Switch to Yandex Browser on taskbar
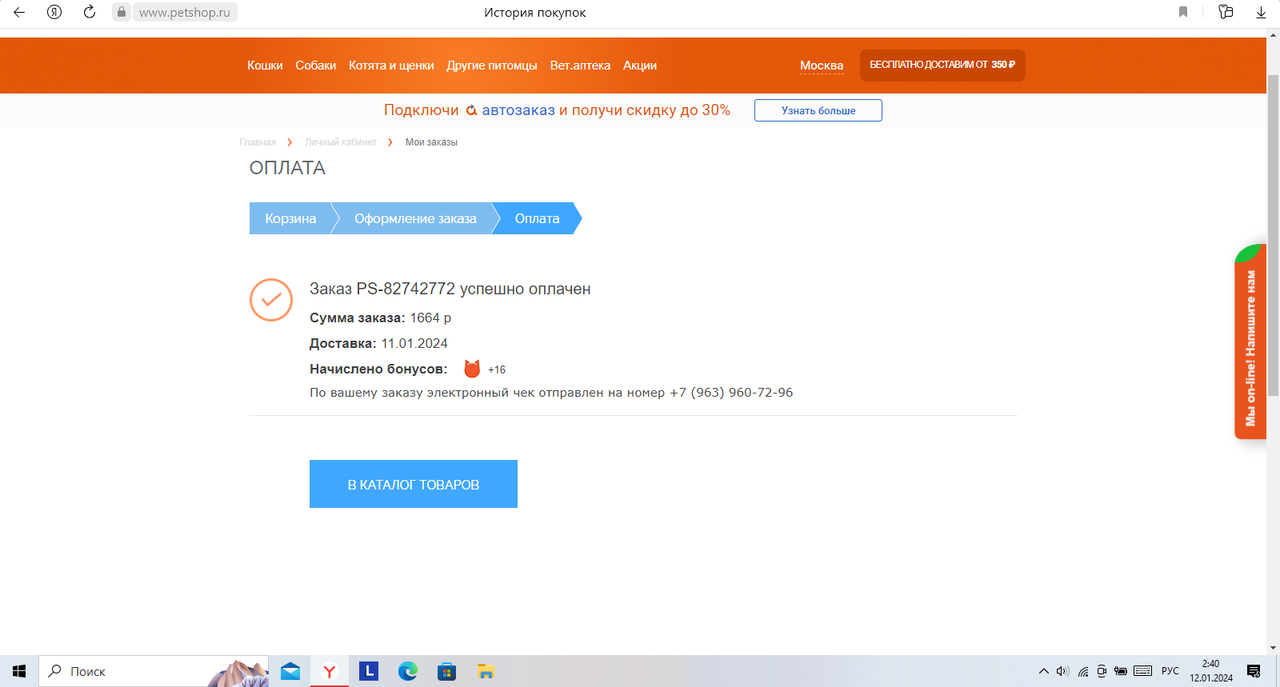 (328, 671)
